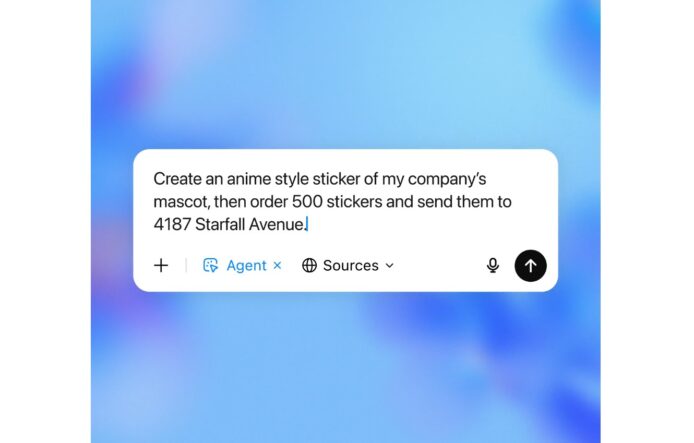Expand the Sources chevron arrow

pos(389,266)
